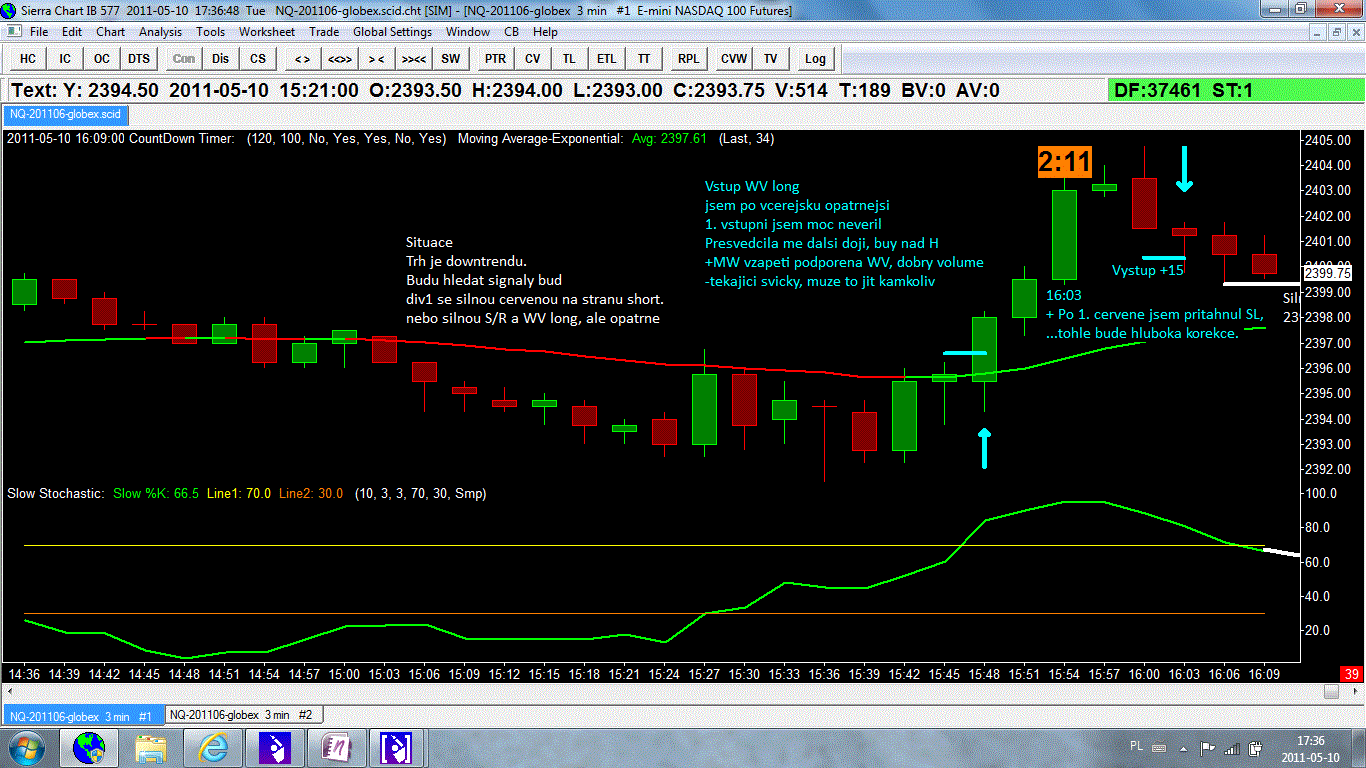Click the SW toolbar button

(x=451, y=58)
